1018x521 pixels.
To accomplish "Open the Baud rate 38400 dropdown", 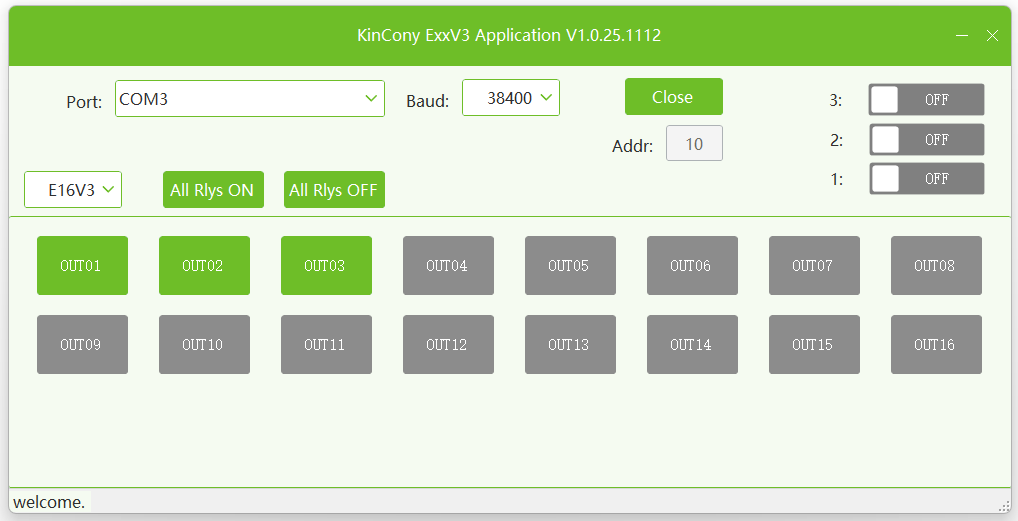I will click(x=511, y=98).
